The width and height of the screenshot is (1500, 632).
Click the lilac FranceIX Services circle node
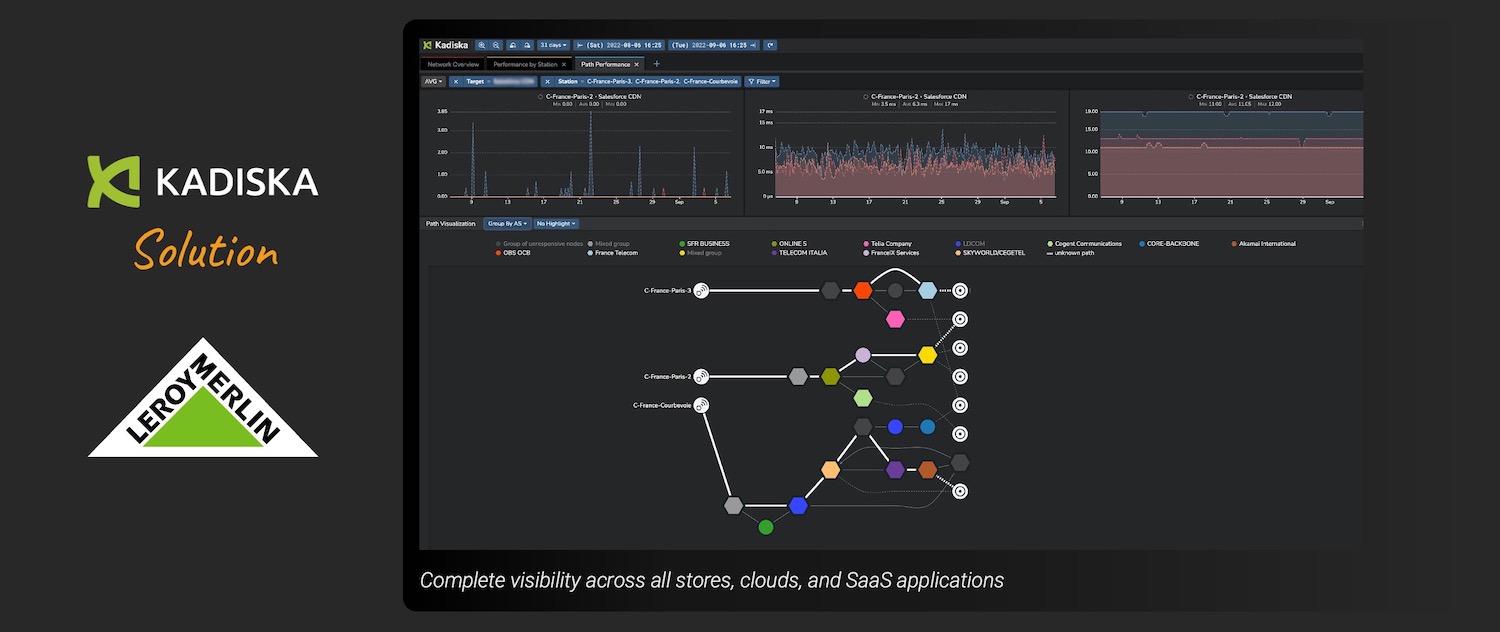[863, 355]
